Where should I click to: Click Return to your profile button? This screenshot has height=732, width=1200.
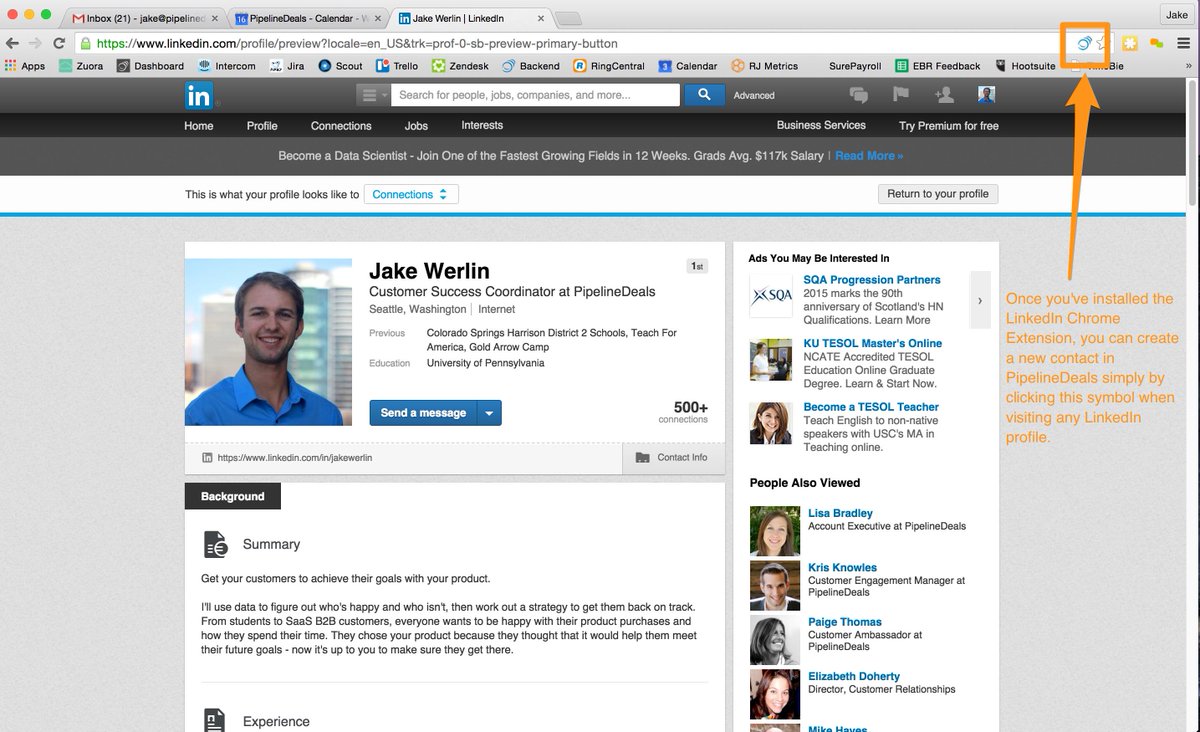tap(938, 194)
